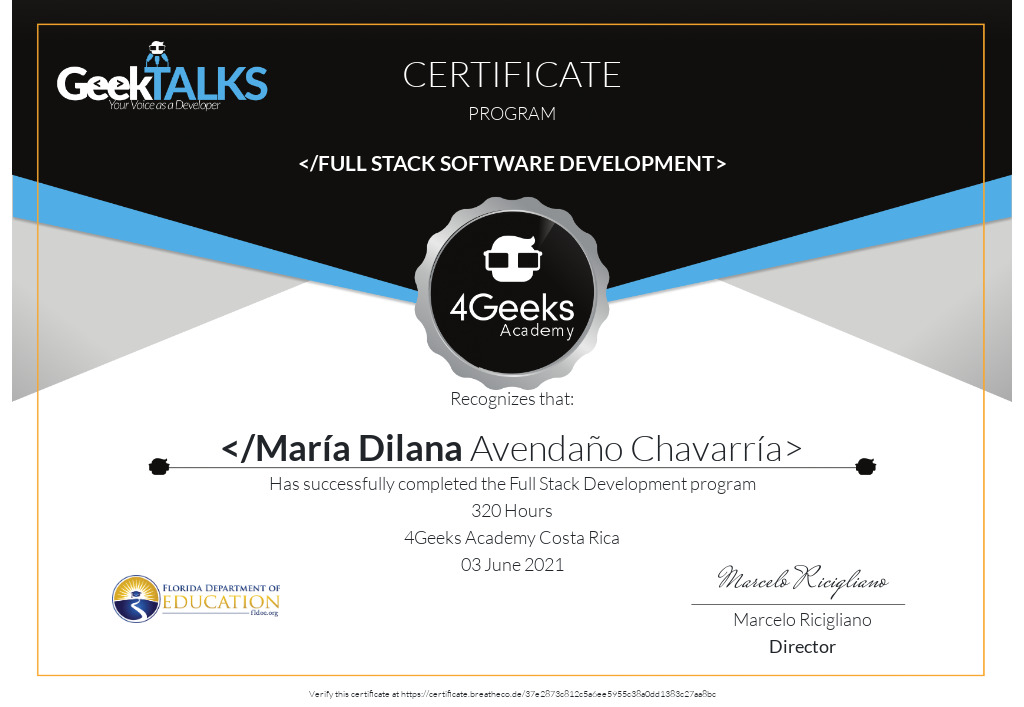1024x707 pixels.
Task: Click the handwritten Marcelo Ricigliano signature
Action: (801, 580)
